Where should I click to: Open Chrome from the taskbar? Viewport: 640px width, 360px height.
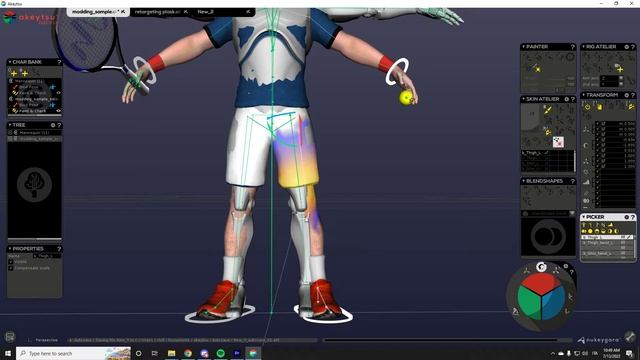[188, 353]
